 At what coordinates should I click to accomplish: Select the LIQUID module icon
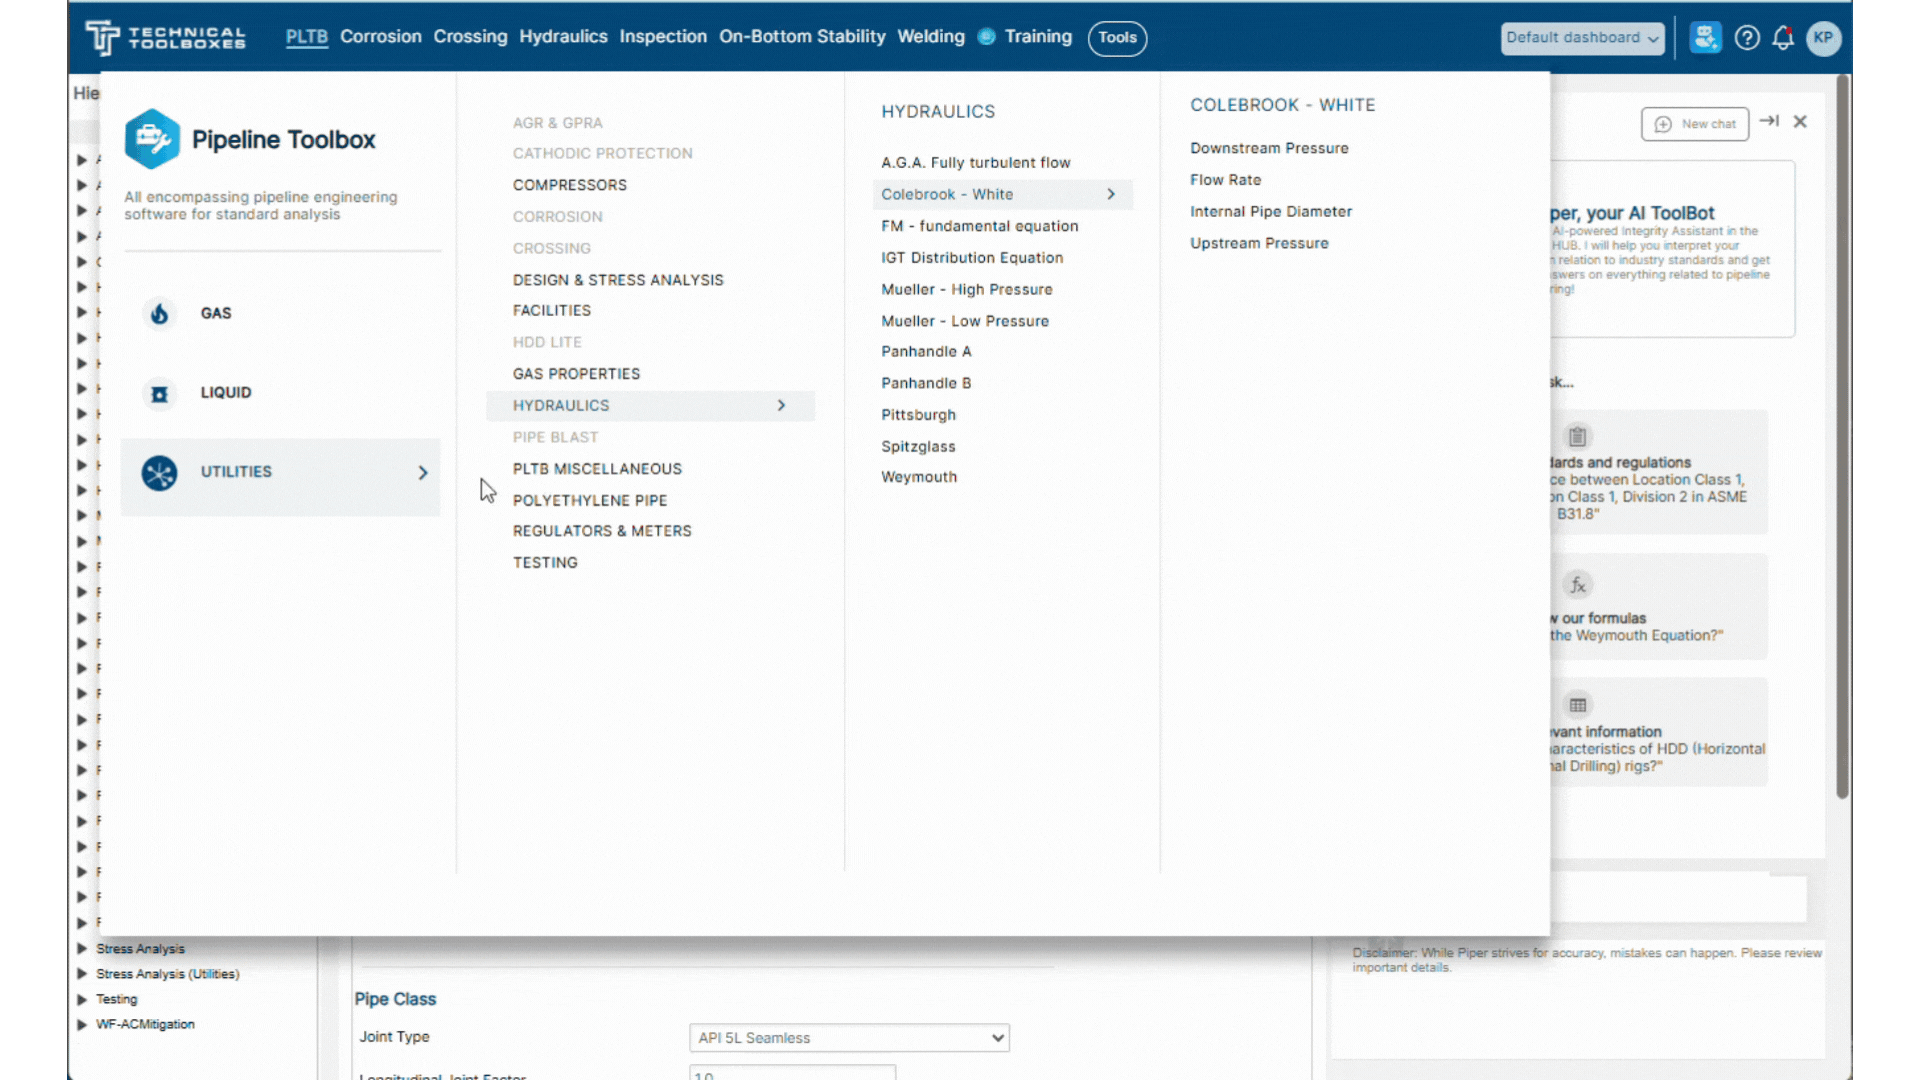(159, 393)
